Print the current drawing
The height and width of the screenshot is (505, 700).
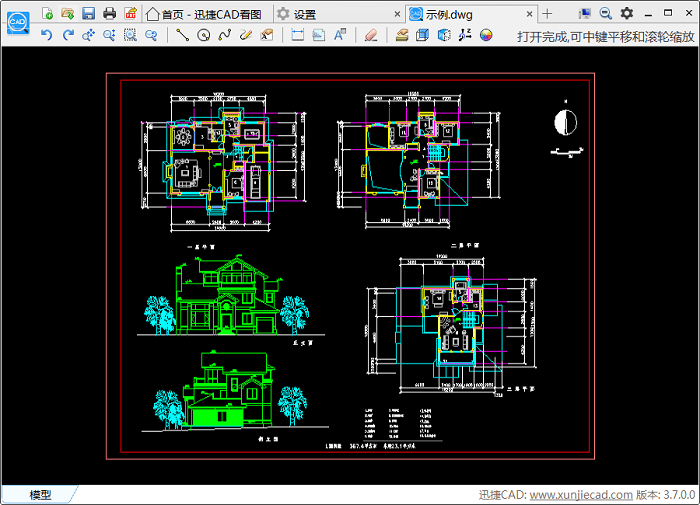pyautogui.click(x=109, y=13)
